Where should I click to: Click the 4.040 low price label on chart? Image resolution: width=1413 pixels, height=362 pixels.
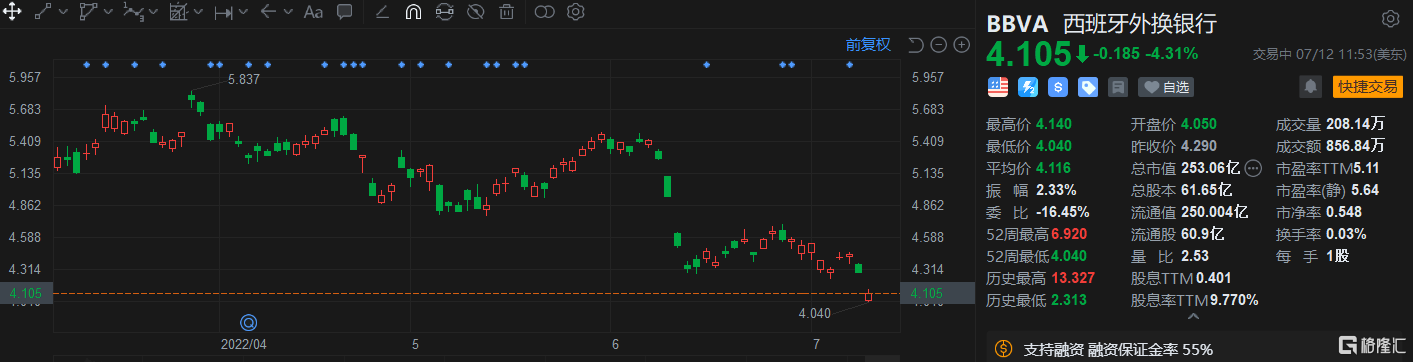pos(815,313)
